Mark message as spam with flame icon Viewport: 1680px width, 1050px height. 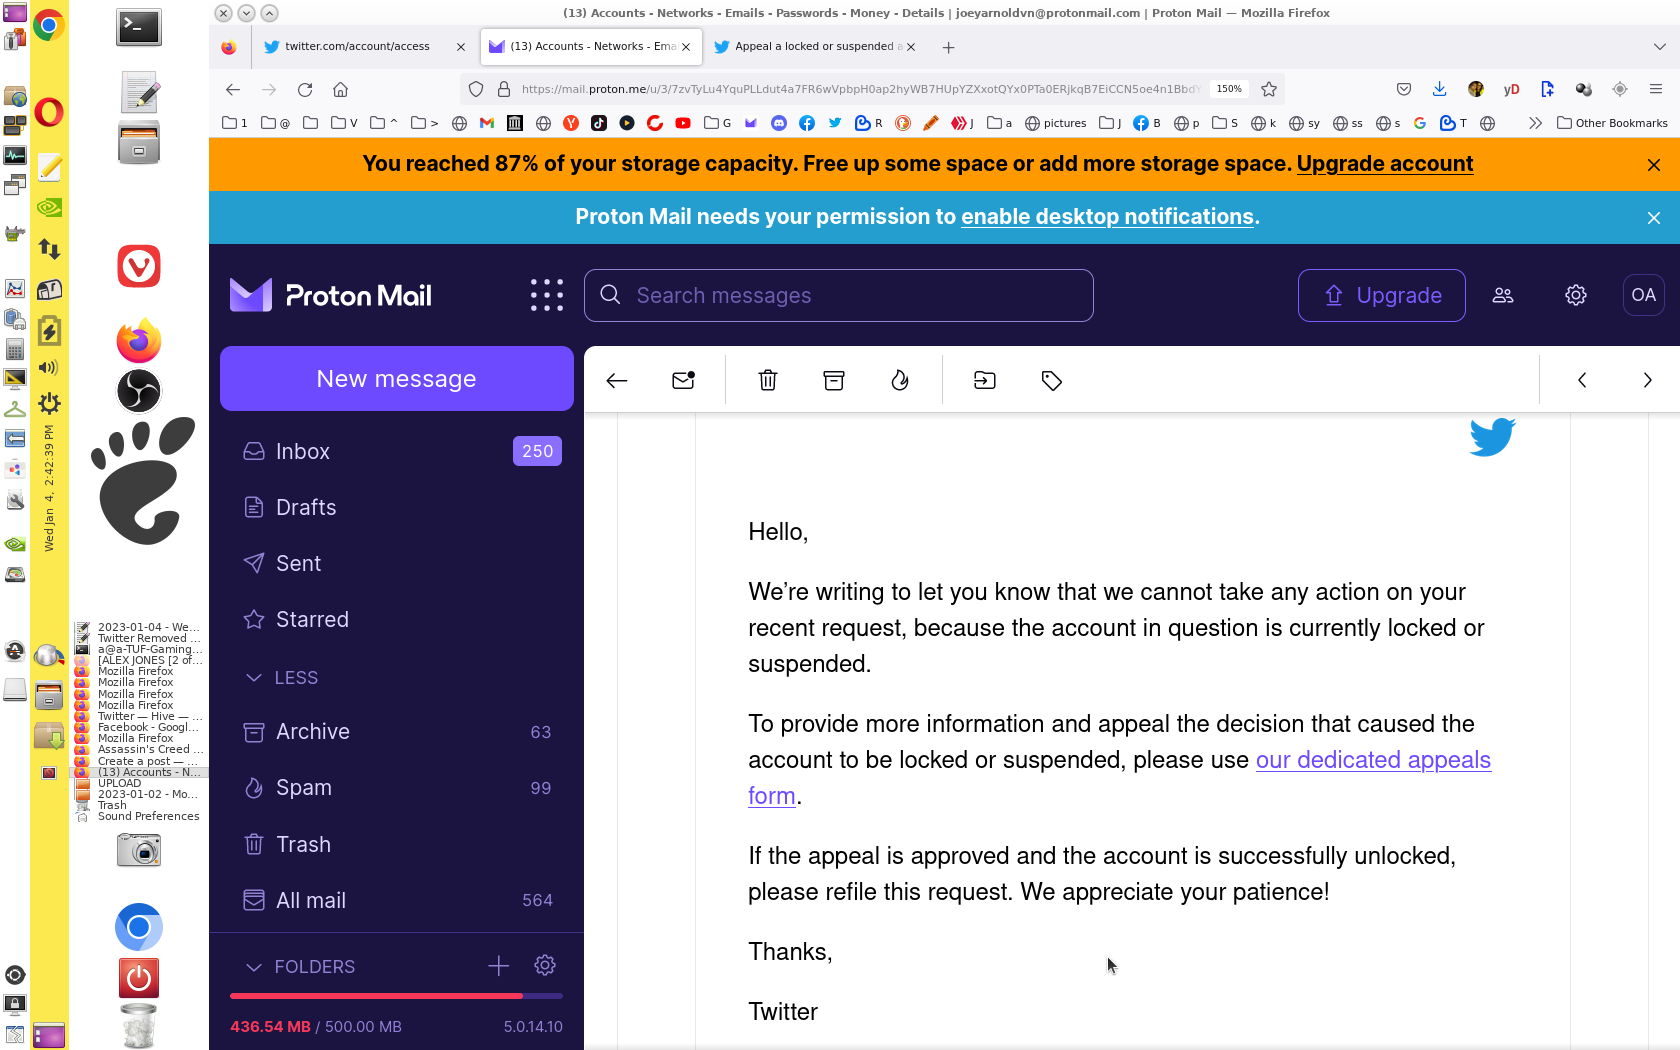900,380
